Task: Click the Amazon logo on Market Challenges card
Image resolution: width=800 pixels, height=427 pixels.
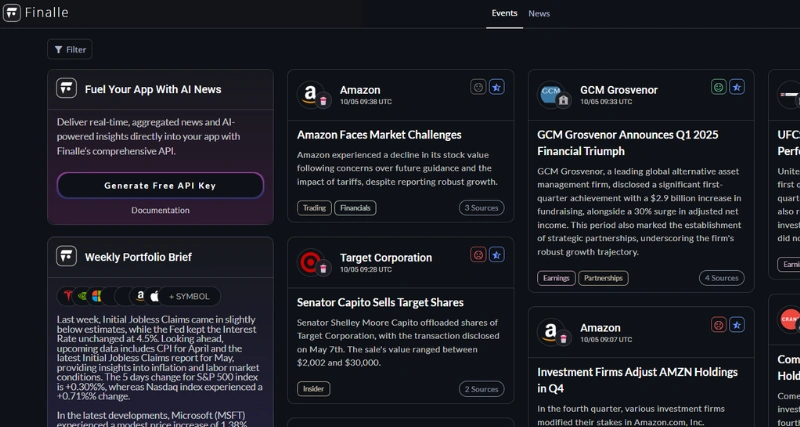Action: (x=311, y=95)
